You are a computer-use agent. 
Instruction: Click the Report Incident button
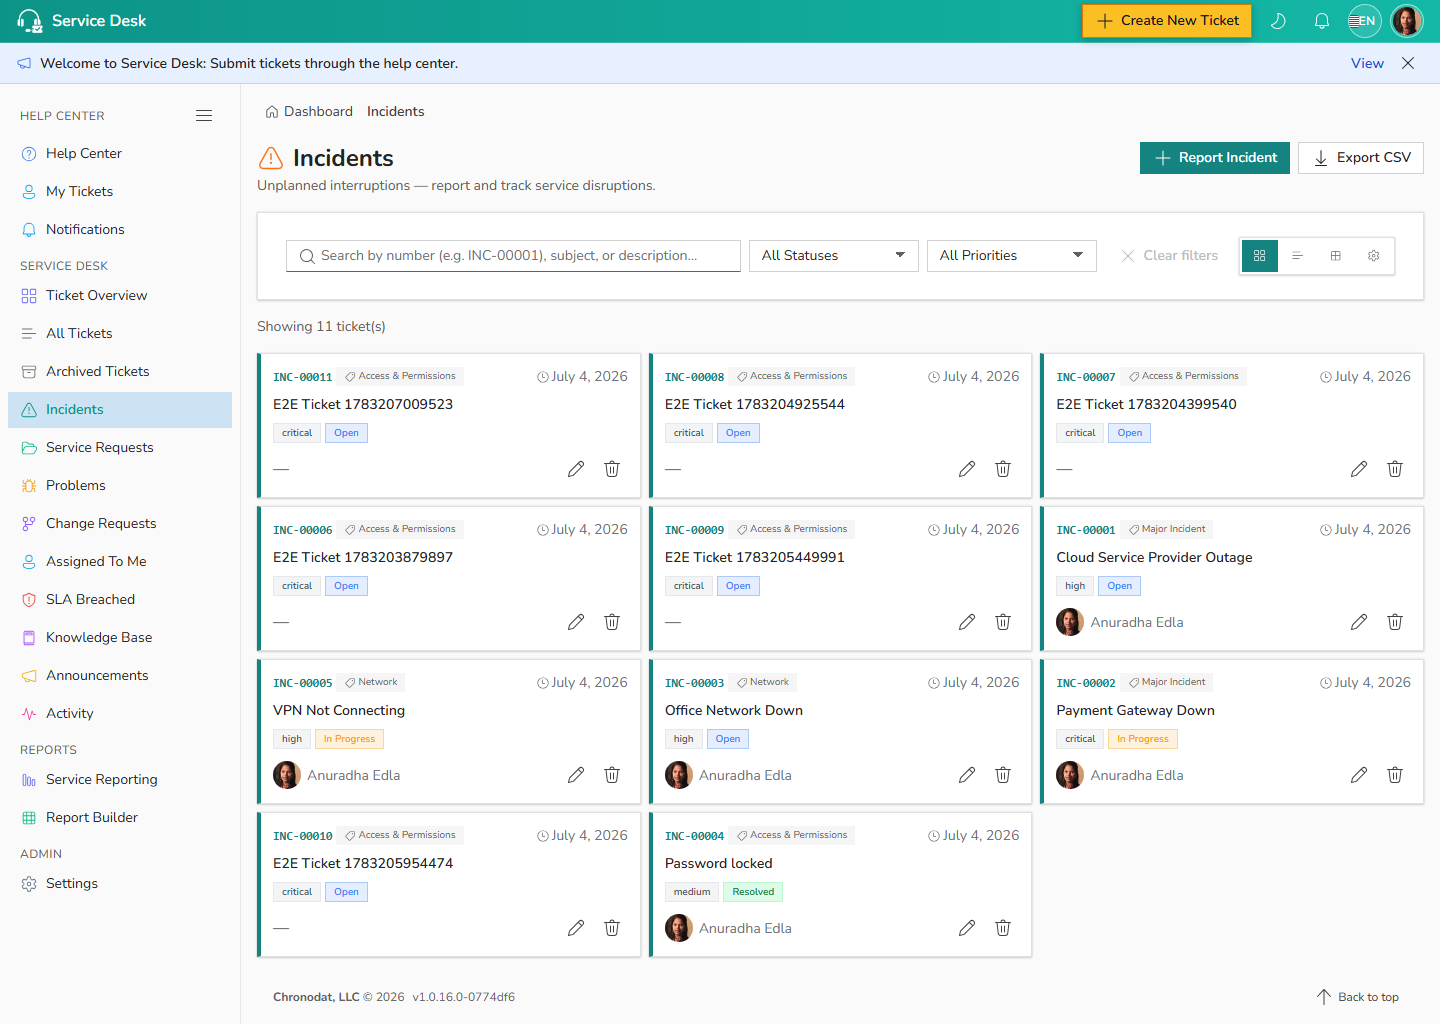pyautogui.click(x=1215, y=158)
